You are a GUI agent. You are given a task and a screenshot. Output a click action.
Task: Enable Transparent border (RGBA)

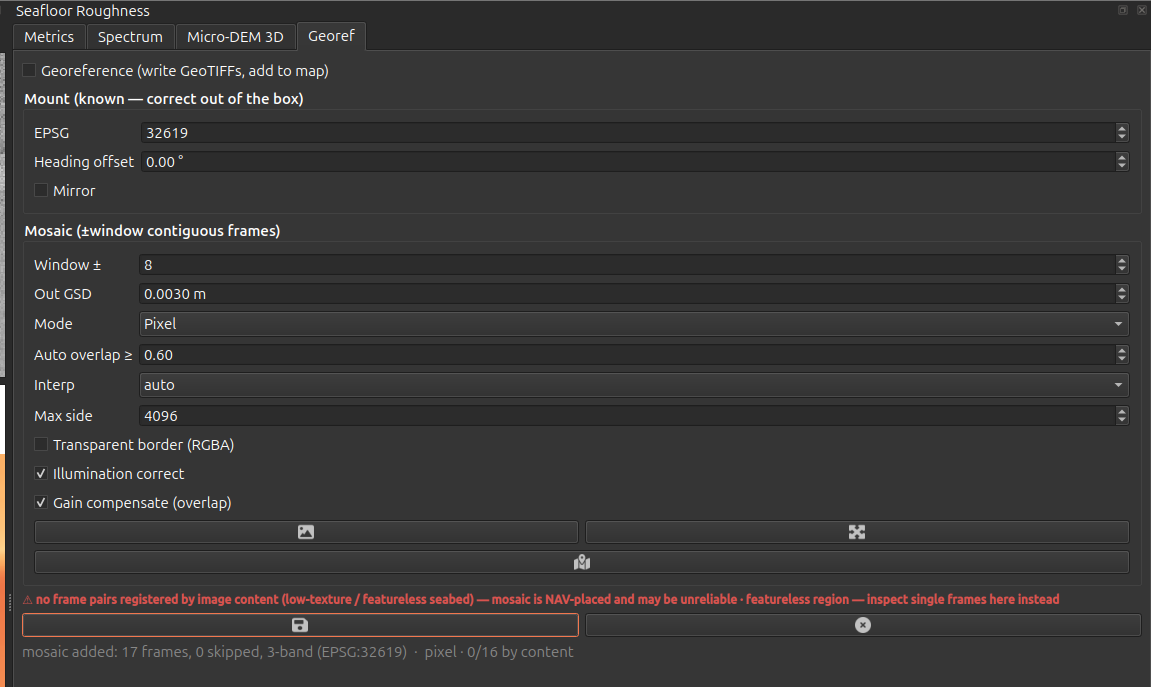pyautogui.click(x=41, y=445)
